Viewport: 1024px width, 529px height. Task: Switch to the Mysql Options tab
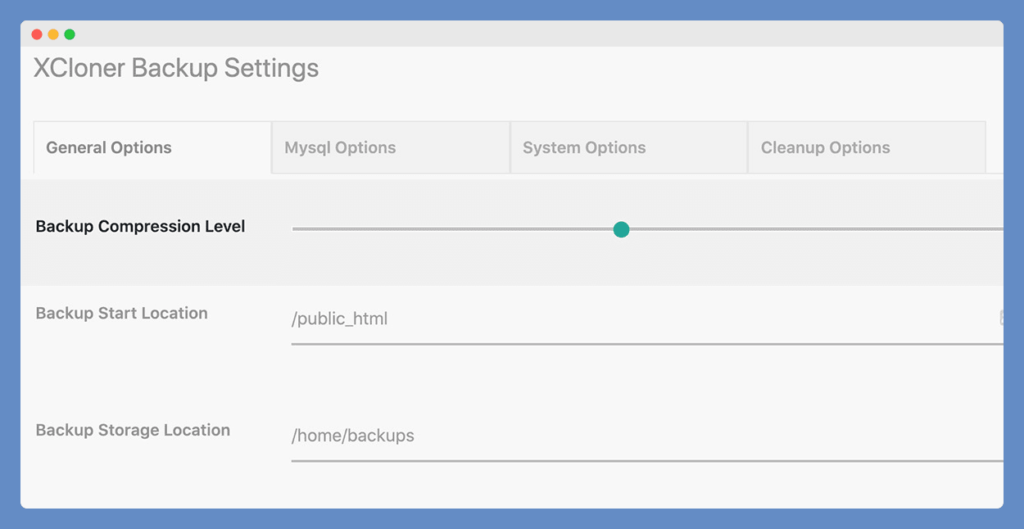tap(391, 148)
